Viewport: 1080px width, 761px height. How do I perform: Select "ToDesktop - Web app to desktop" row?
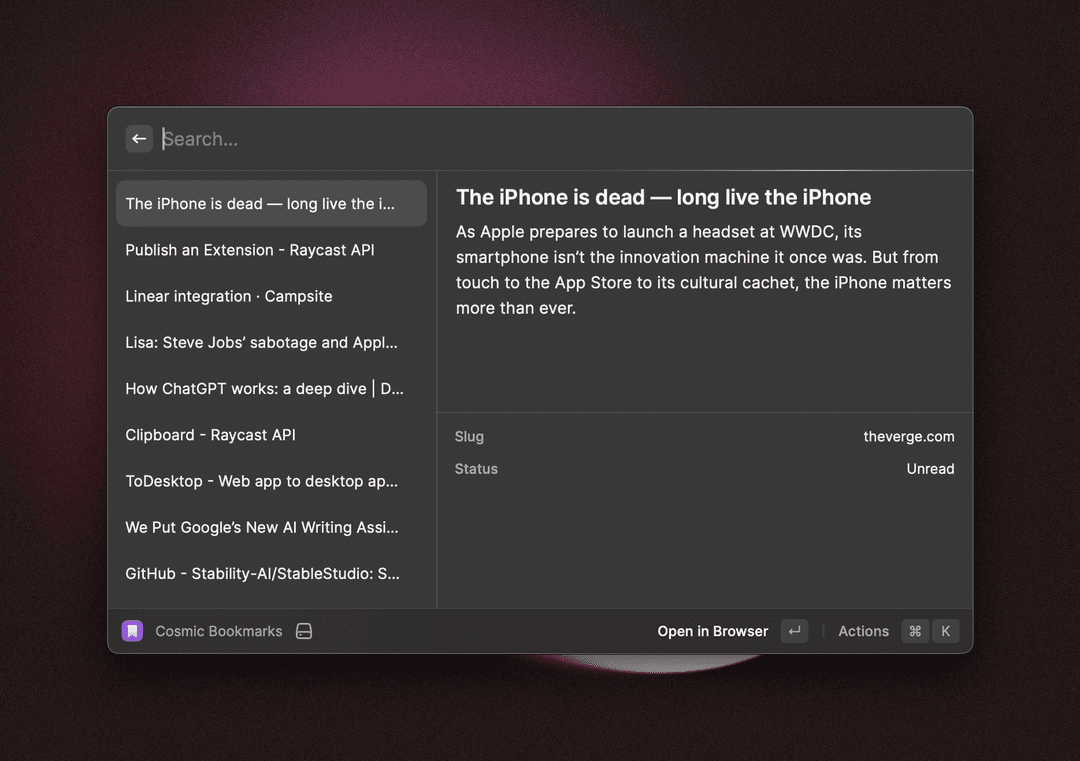pyautogui.click(x=271, y=481)
